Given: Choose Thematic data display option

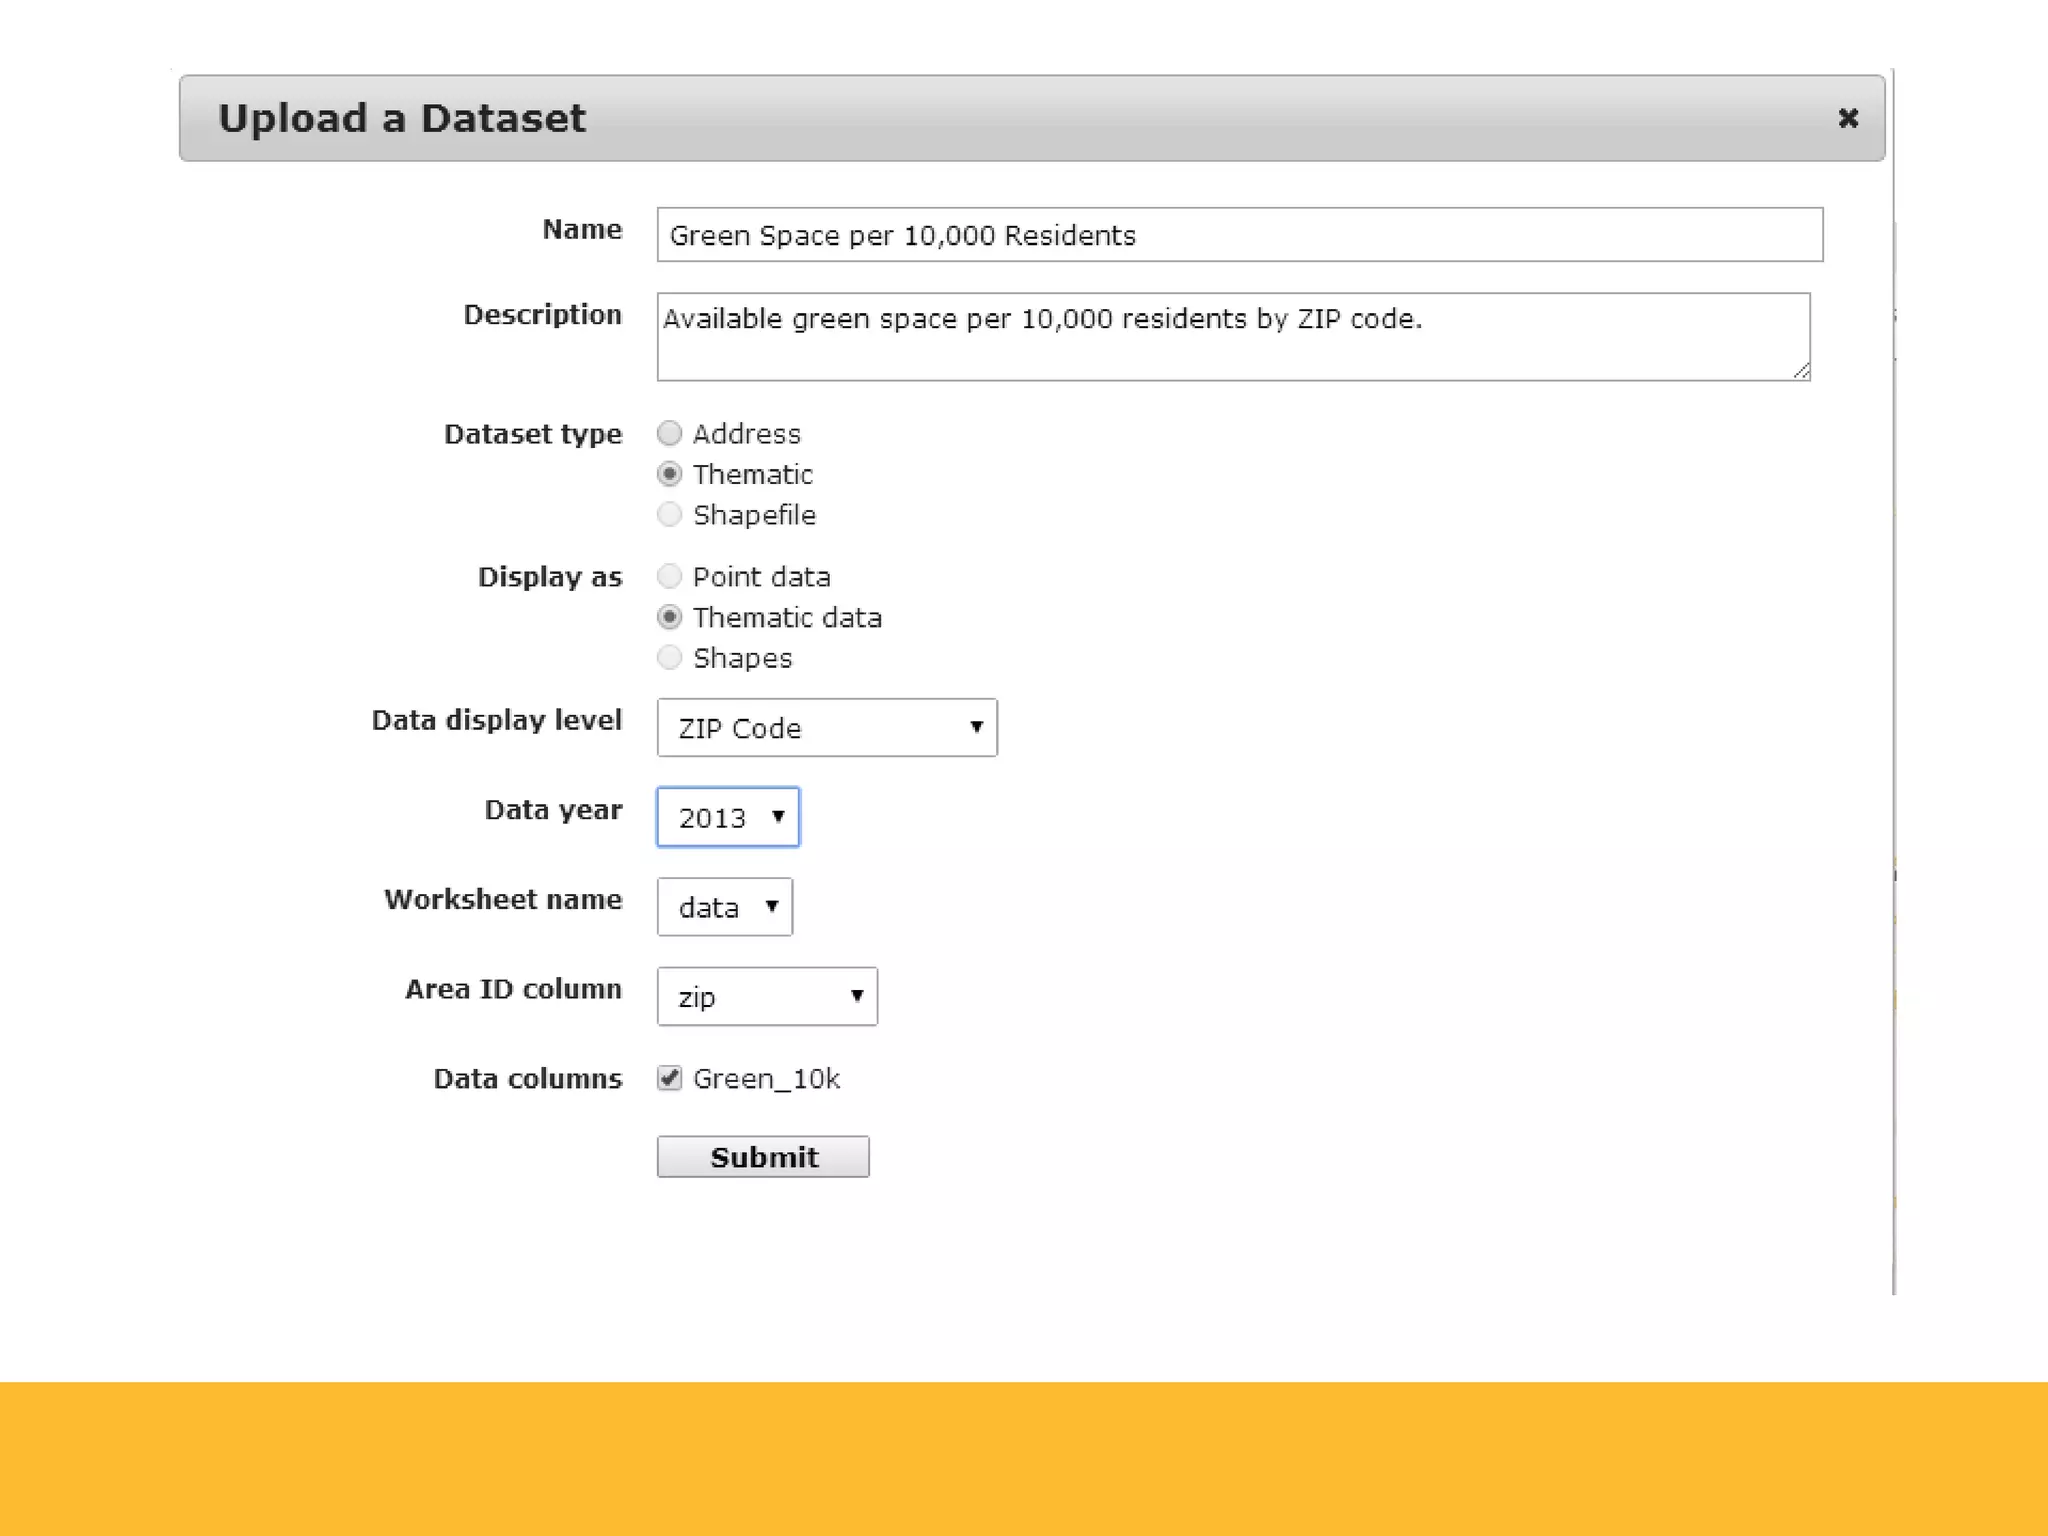Looking at the screenshot, I should coord(669,618).
